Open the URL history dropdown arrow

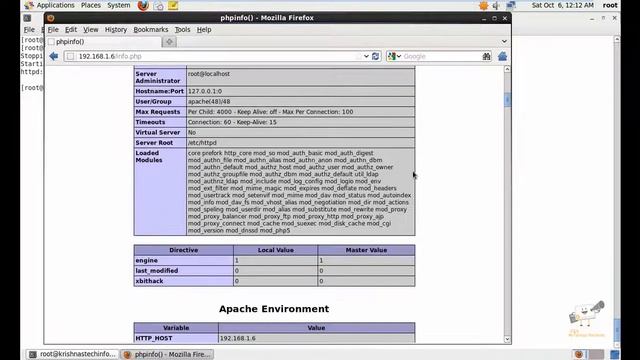[x=366, y=56]
